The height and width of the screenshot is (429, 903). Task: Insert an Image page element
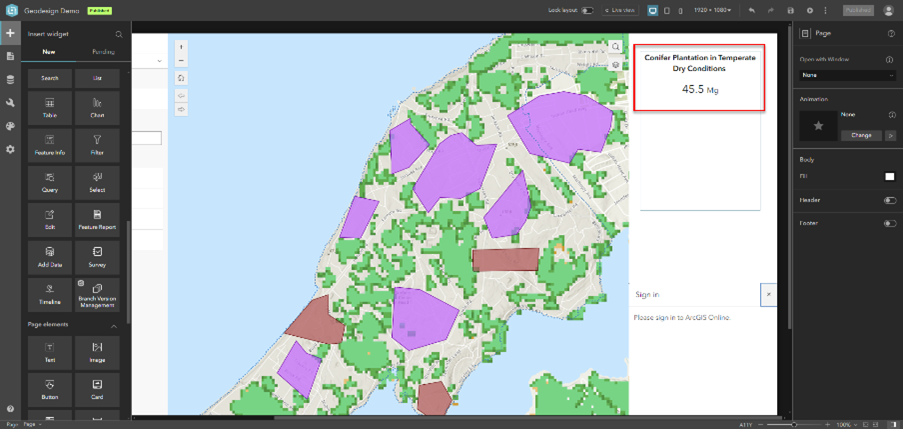tap(97, 352)
